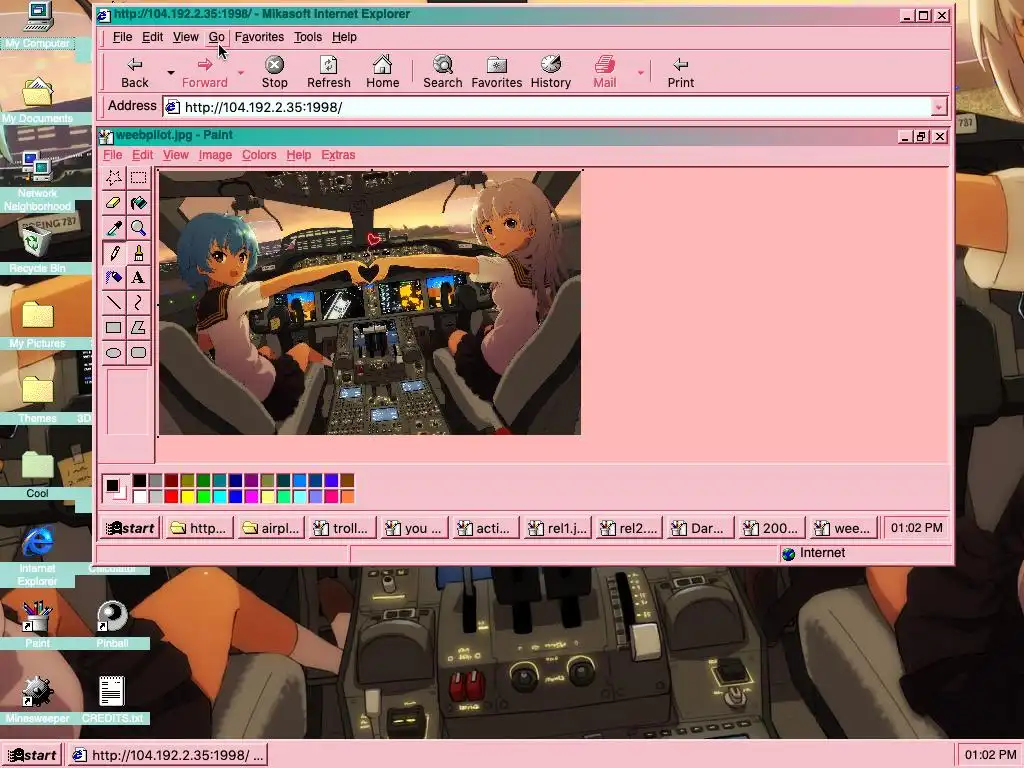Select the Free-Form Select star tool
Image resolution: width=1024 pixels, height=768 pixels.
pos(114,178)
